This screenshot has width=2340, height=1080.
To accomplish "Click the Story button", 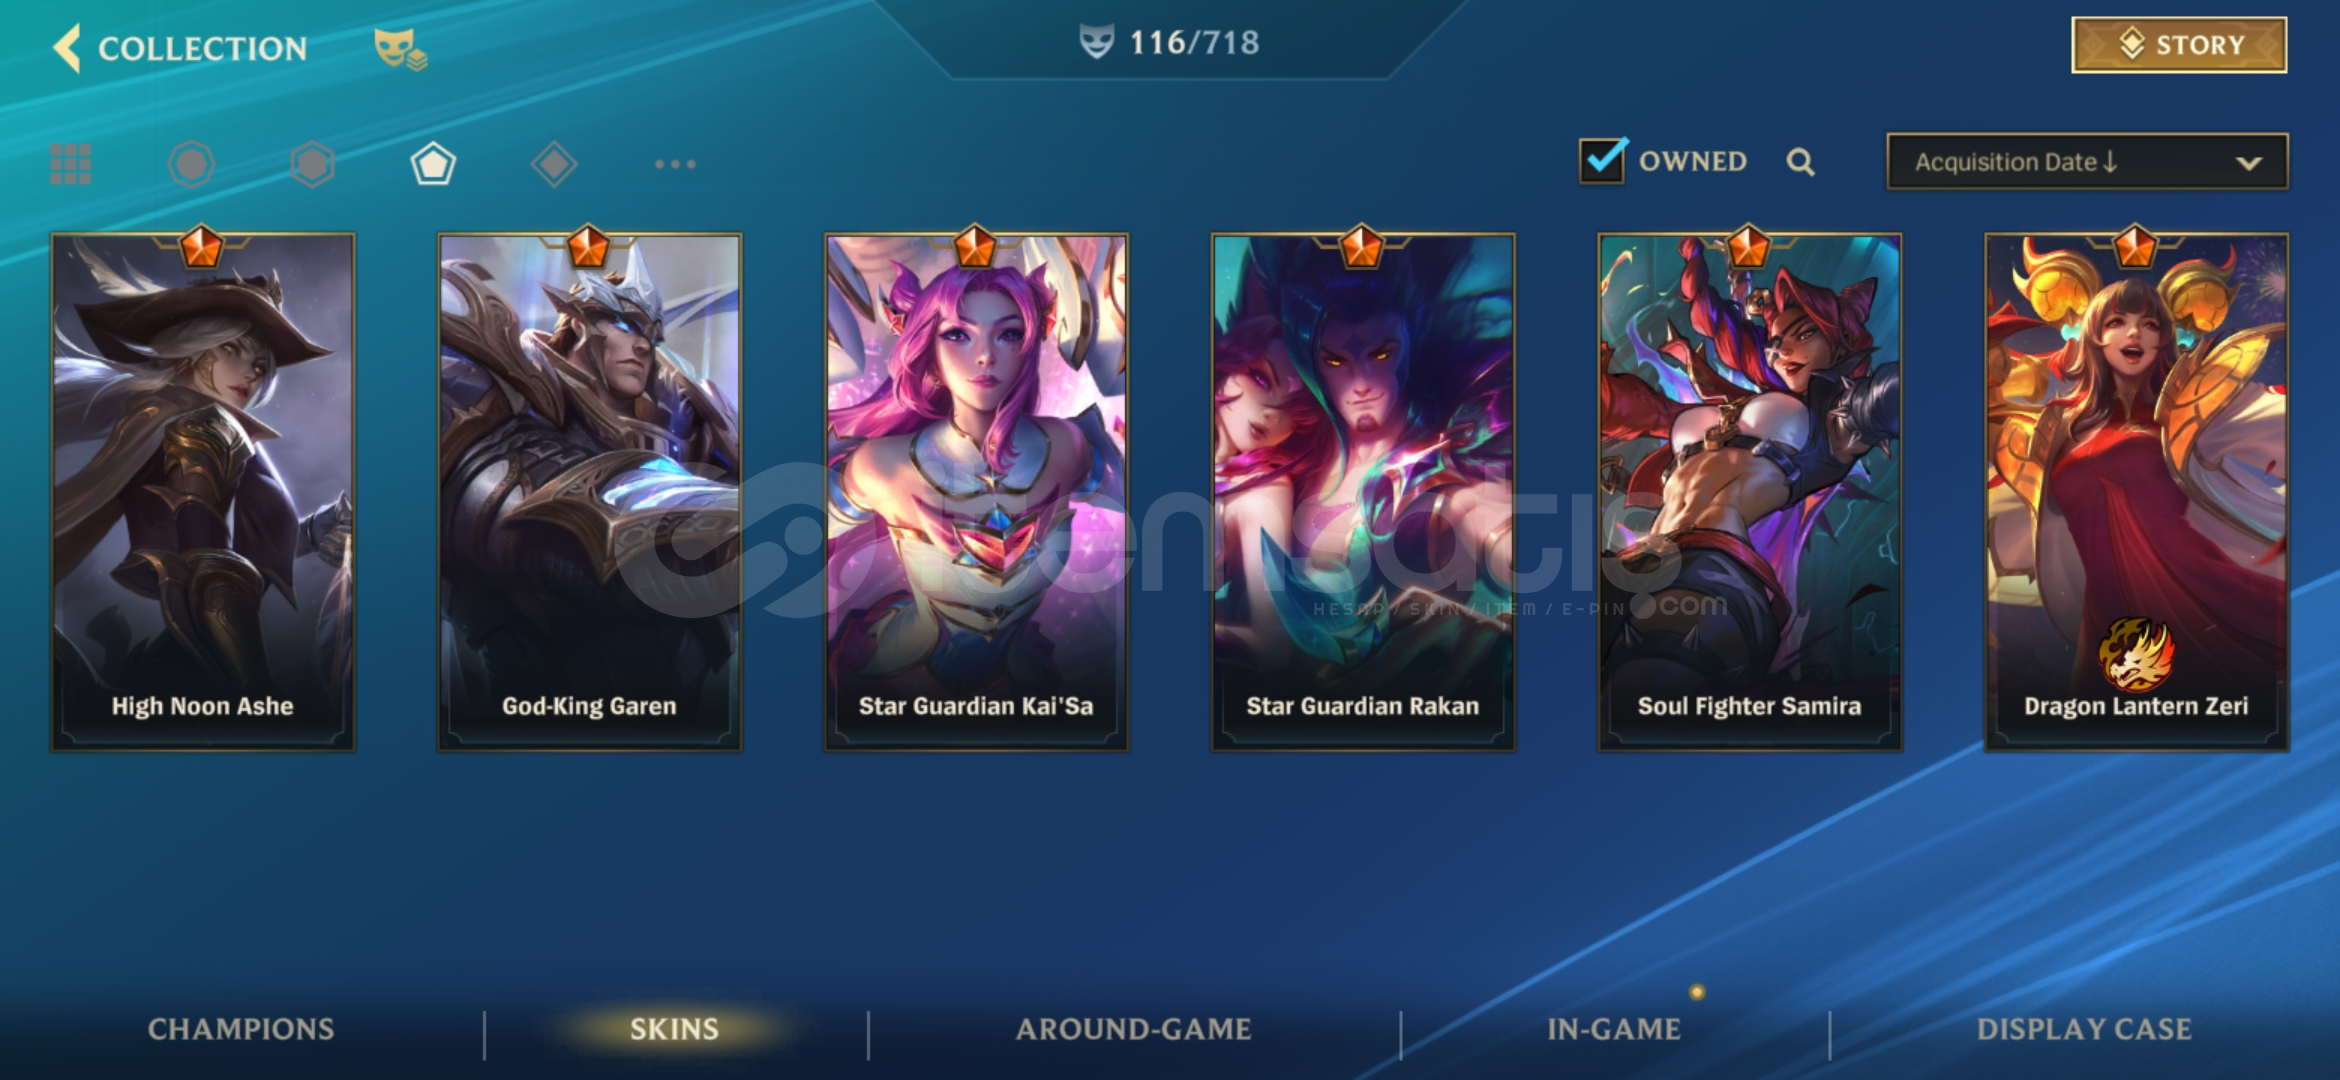I will (x=2179, y=45).
